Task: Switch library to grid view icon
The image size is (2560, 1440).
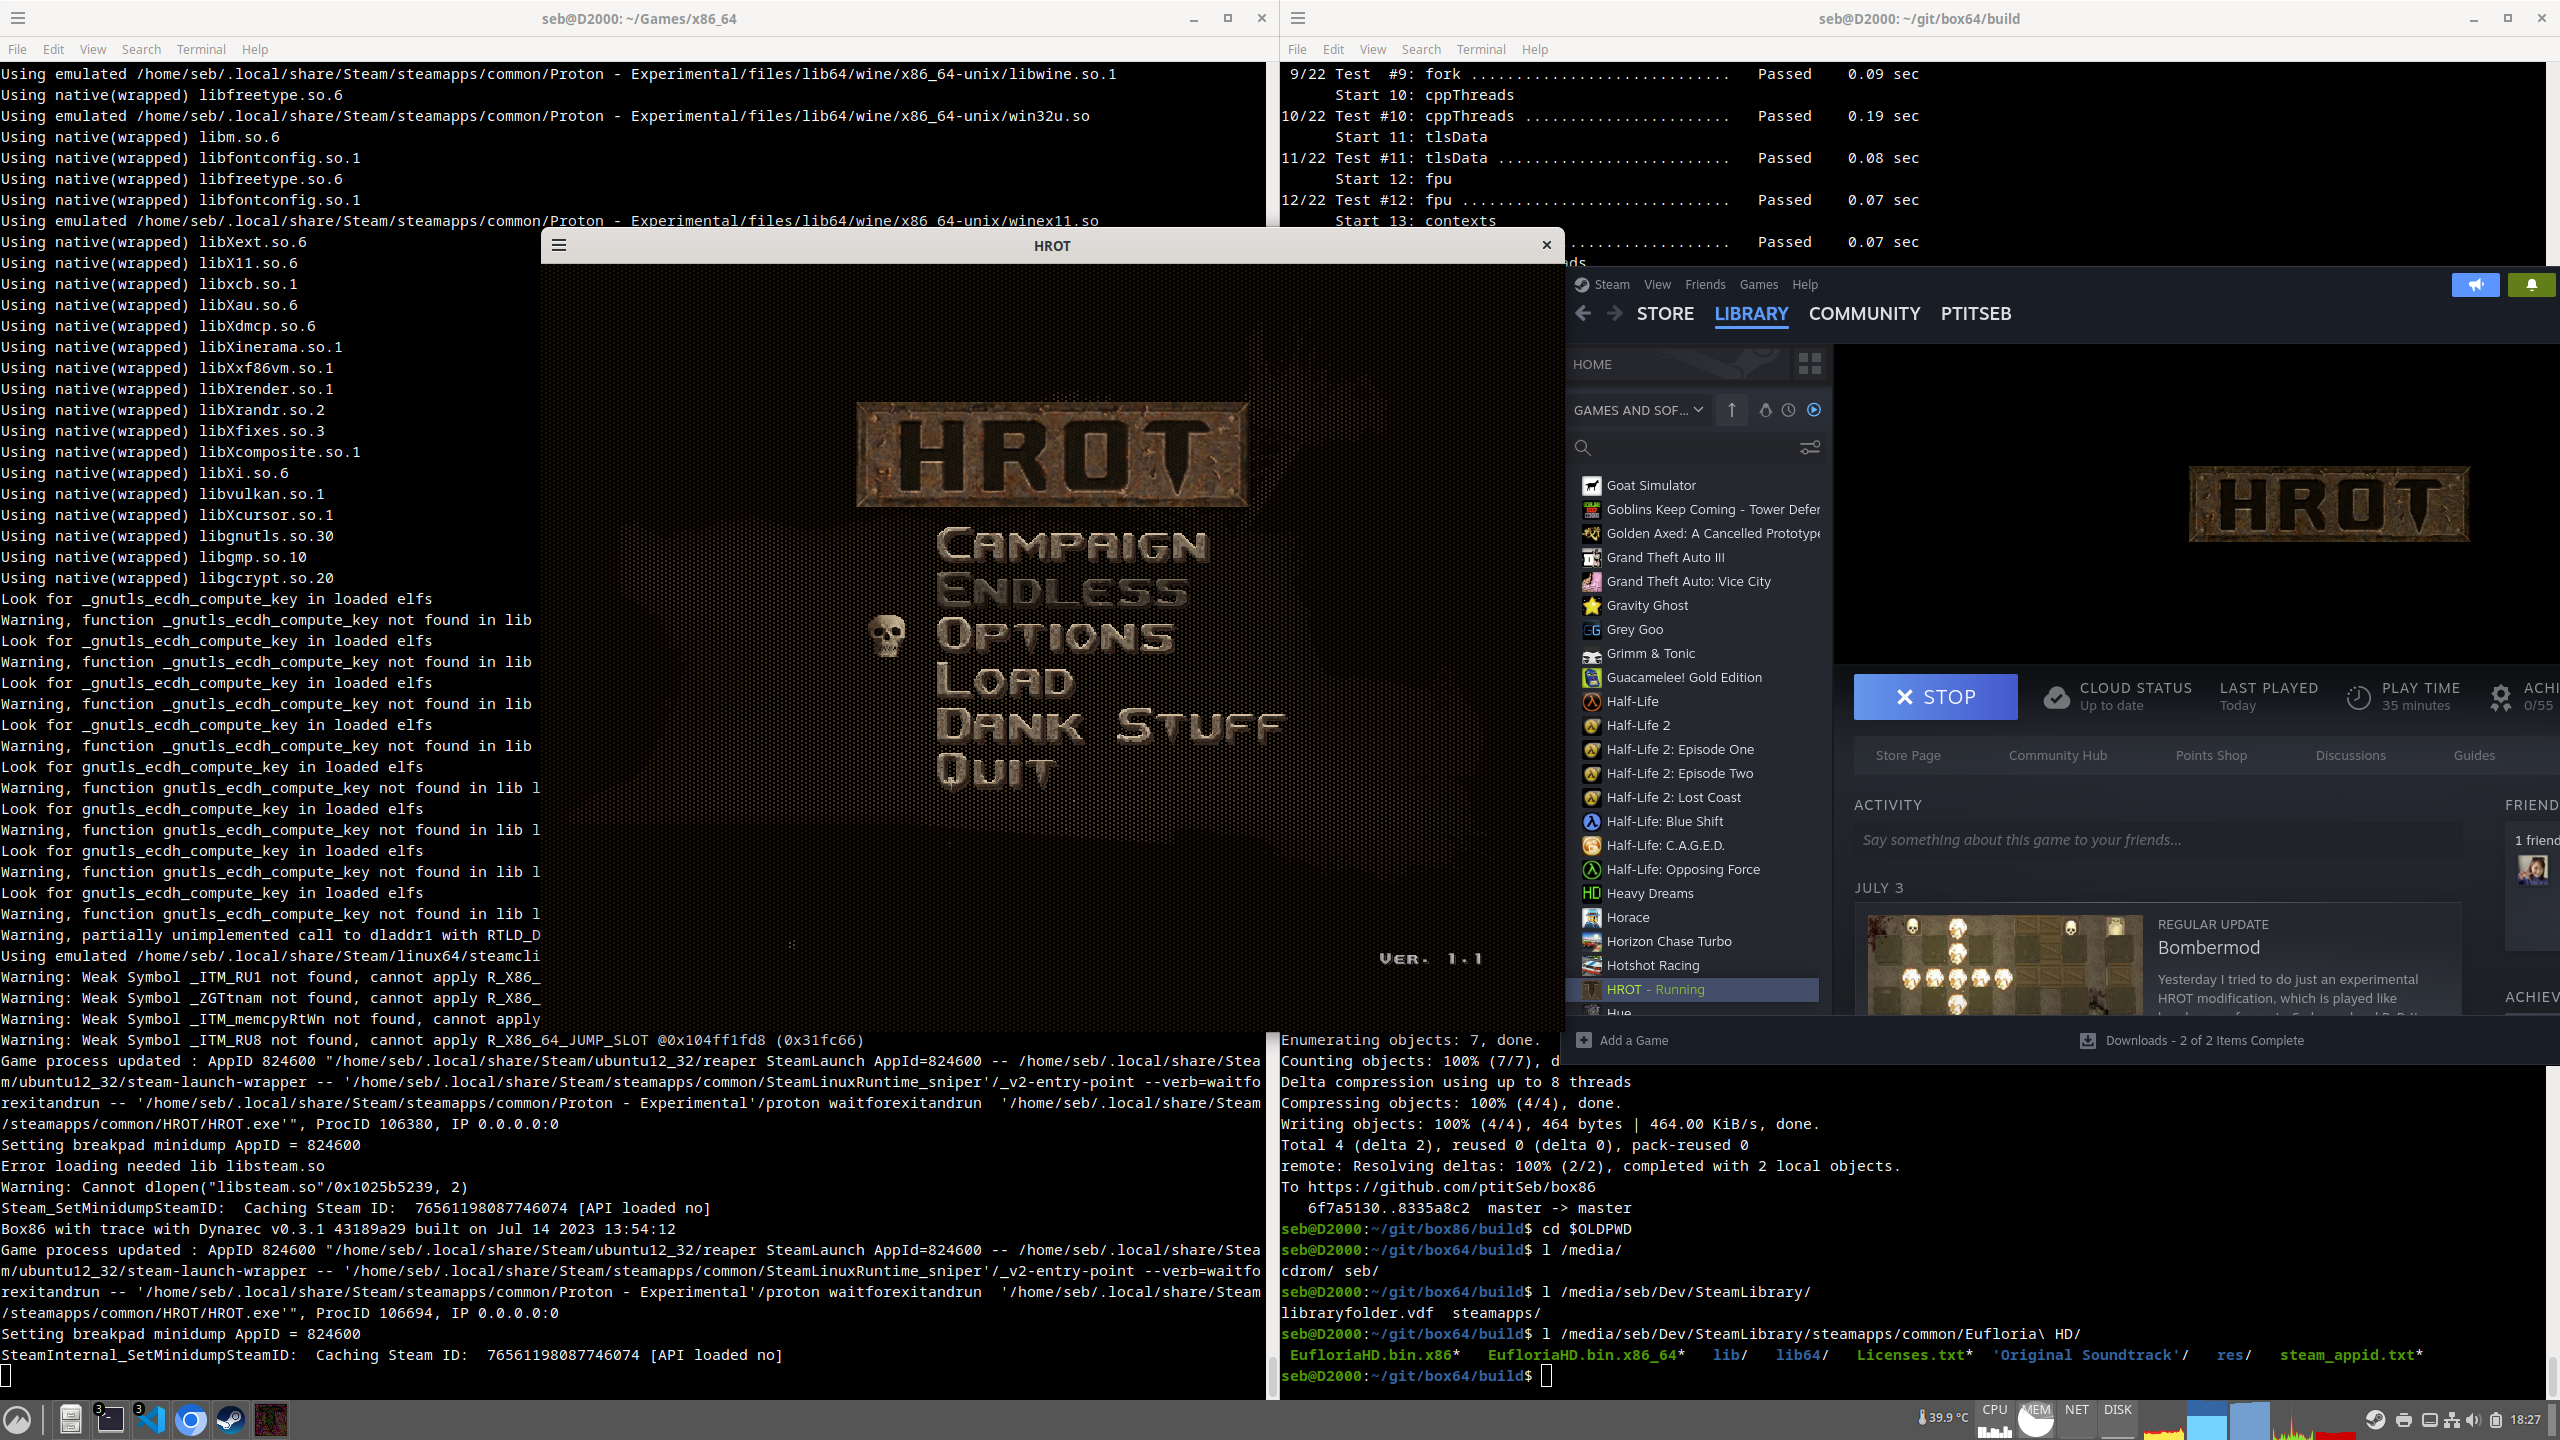Action: pos(1809,364)
